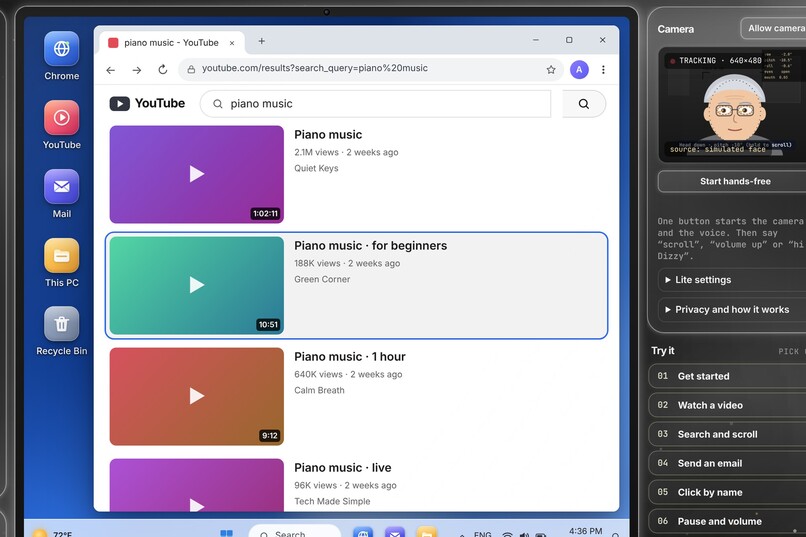Select 01 Get started
The width and height of the screenshot is (806, 537).
pos(727,376)
